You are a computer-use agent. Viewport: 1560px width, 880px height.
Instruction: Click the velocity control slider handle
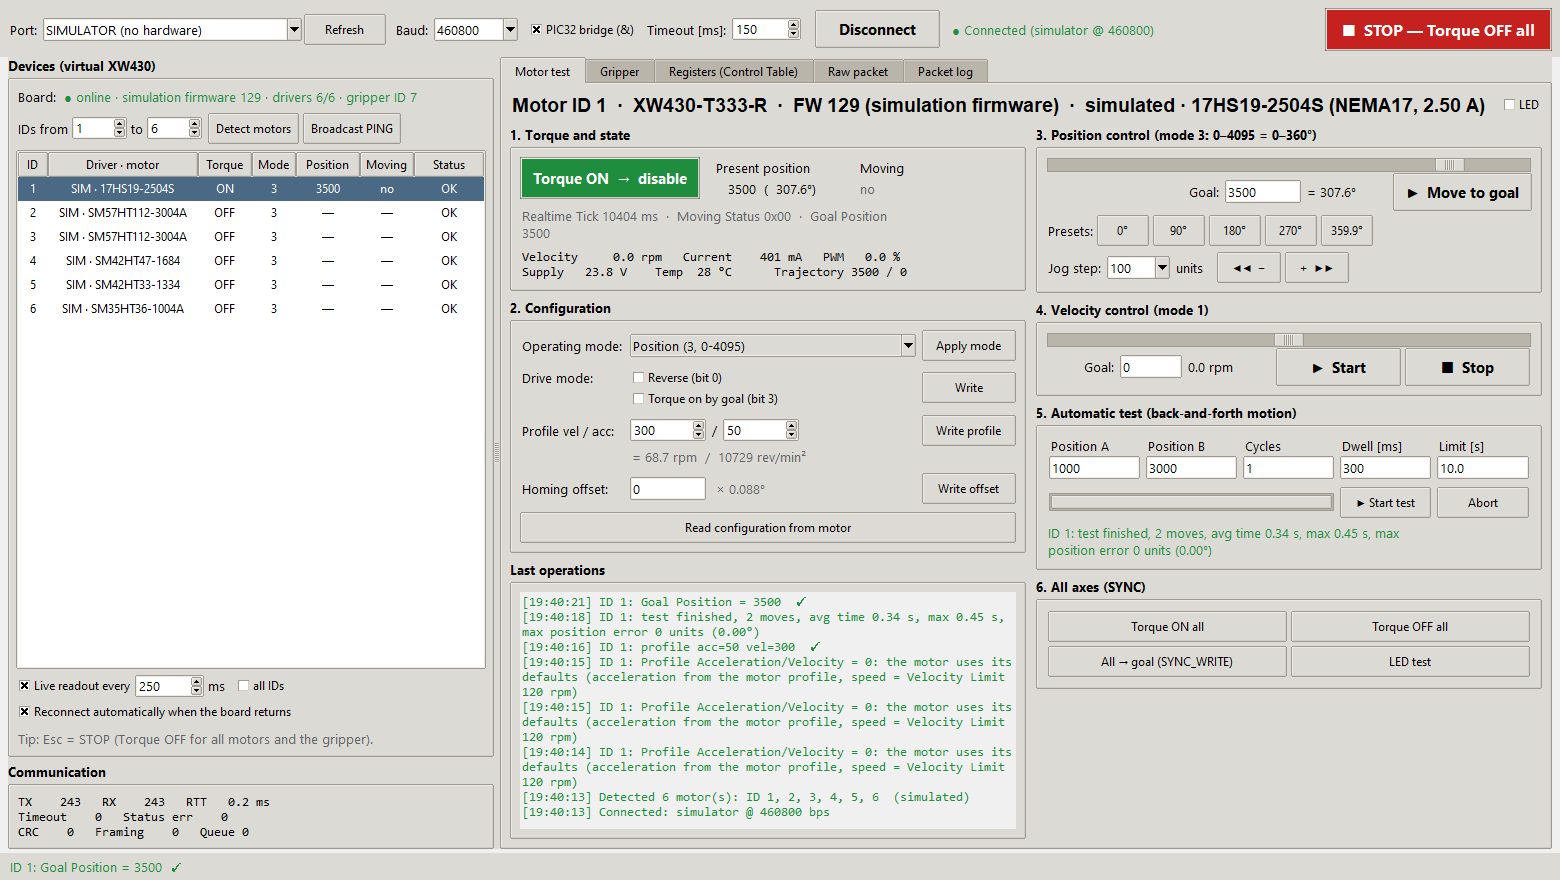coord(1289,340)
